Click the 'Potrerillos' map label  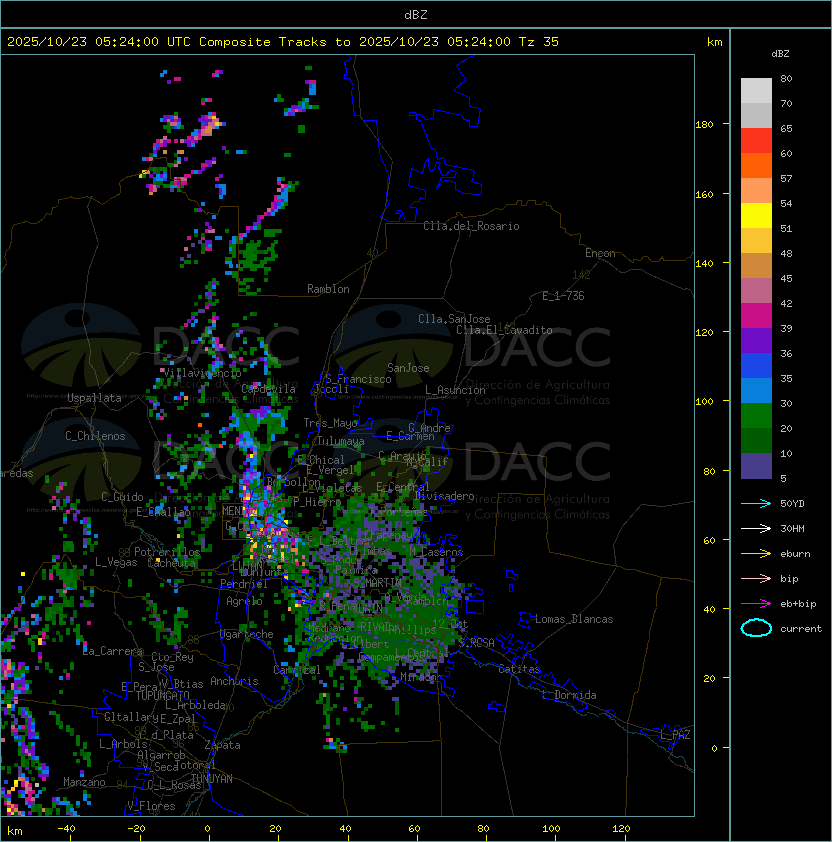coord(167,552)
